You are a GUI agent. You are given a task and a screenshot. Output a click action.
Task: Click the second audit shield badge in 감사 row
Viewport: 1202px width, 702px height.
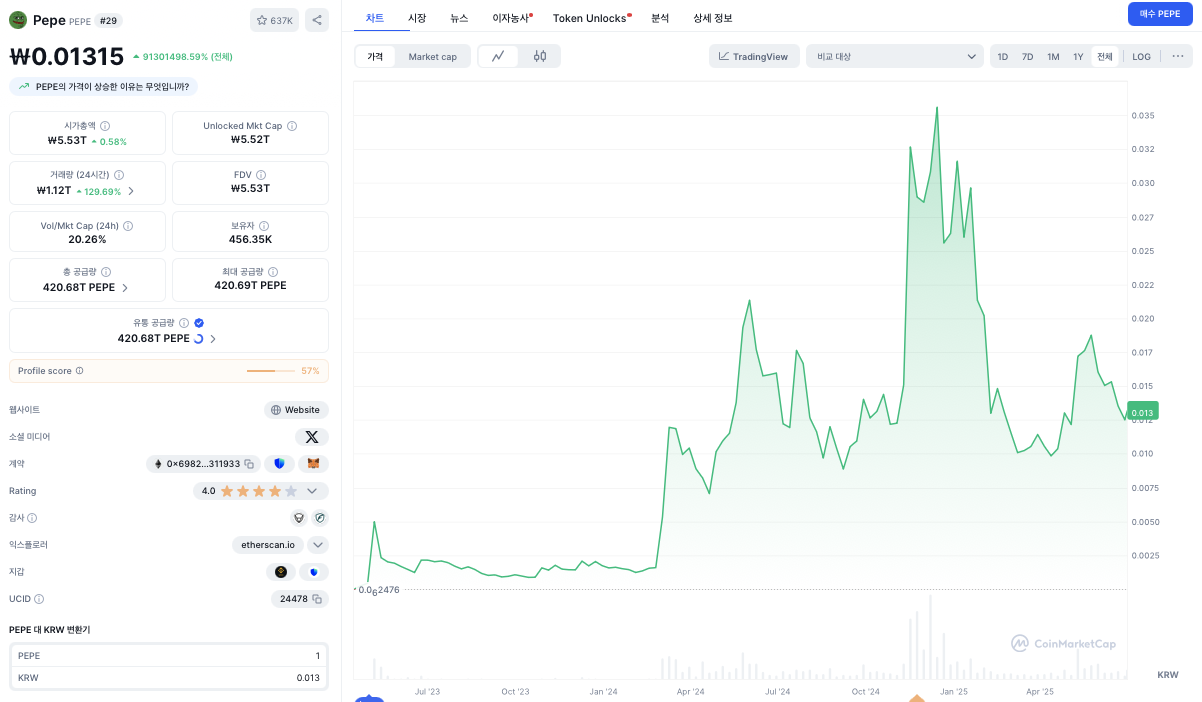pos(320,518)
